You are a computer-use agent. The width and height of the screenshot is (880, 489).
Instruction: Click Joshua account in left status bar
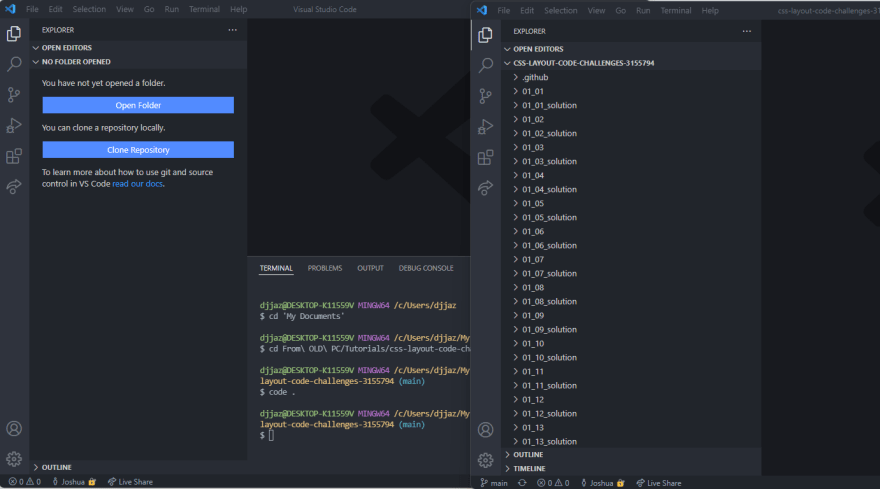click(74, 482)
